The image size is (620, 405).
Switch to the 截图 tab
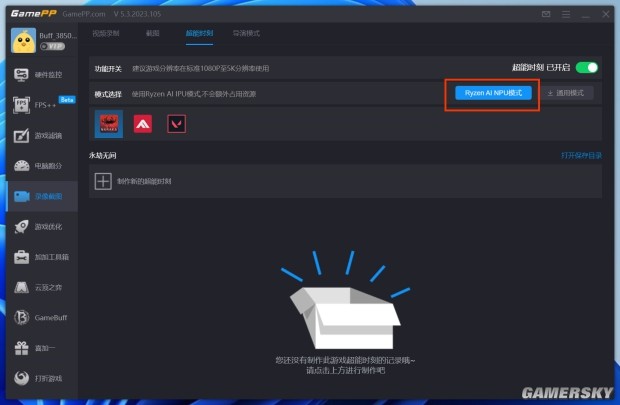tap(153, 33)
